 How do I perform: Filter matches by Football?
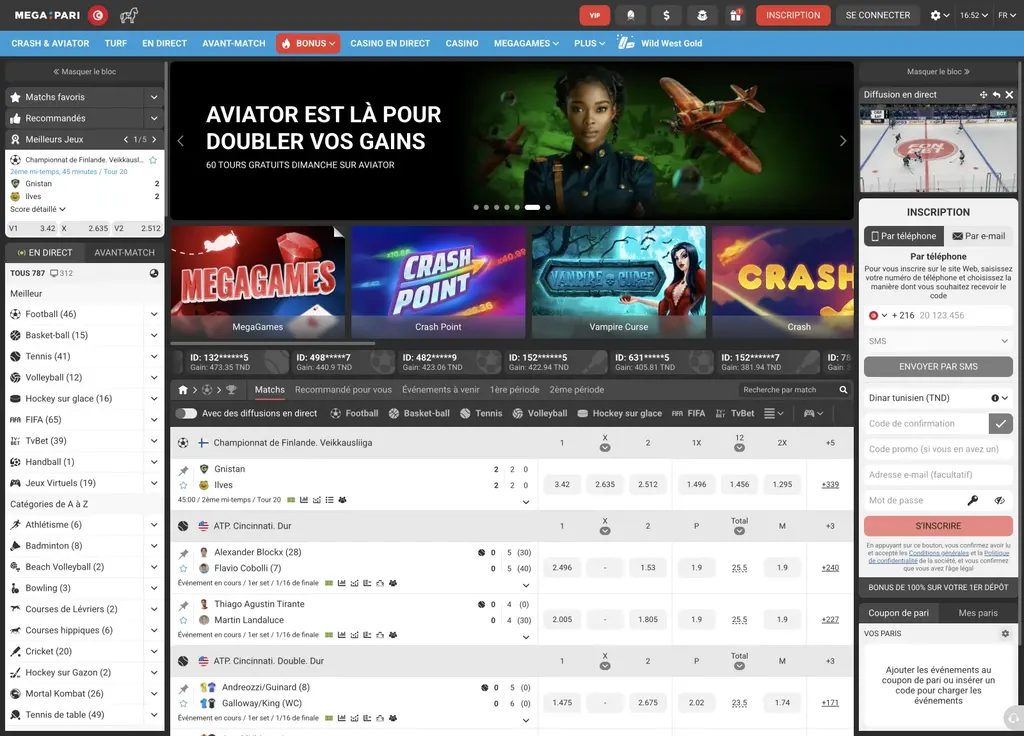354,413
